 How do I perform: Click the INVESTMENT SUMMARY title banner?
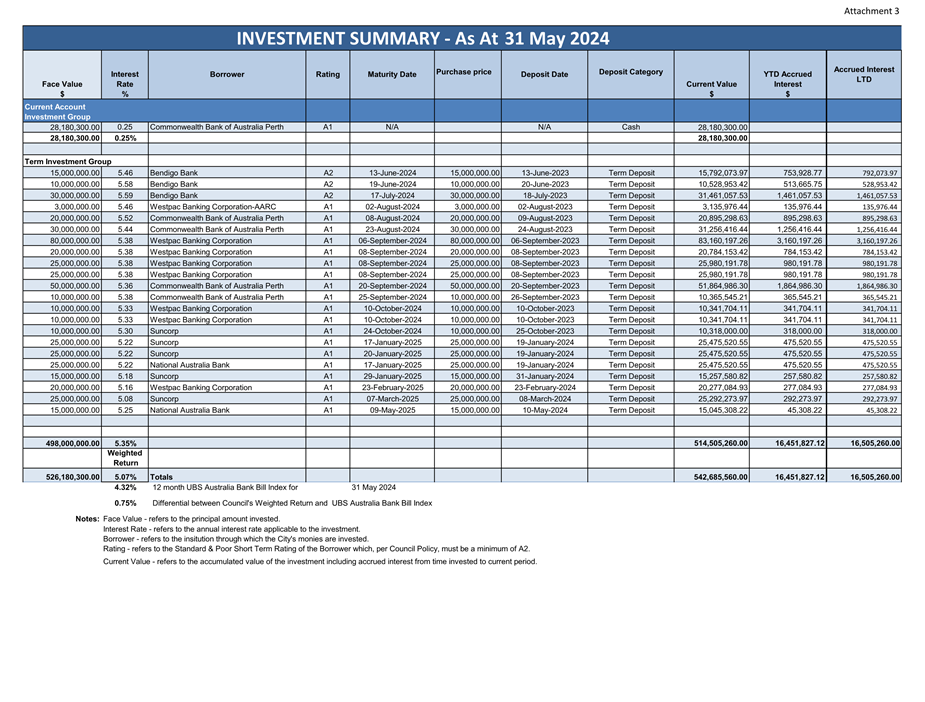pyautogui.click(x=462, y=38)
